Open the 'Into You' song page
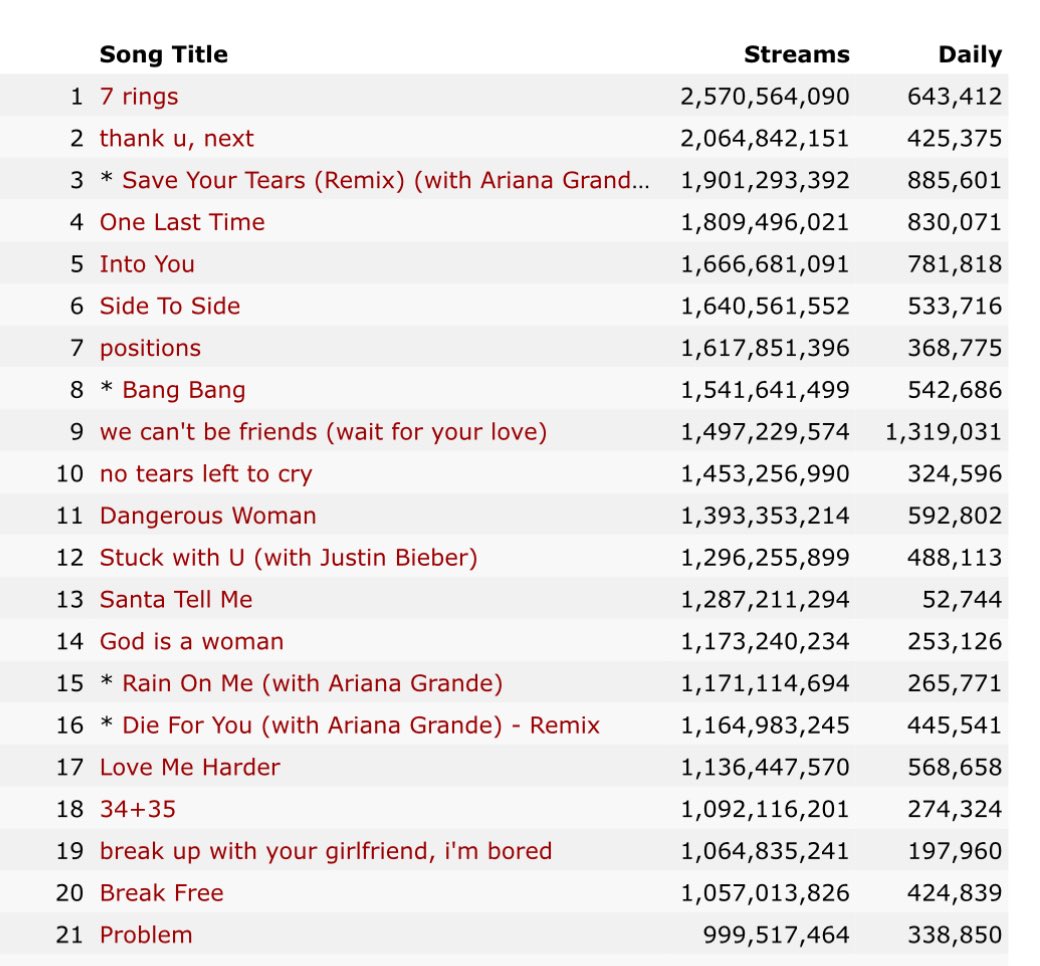 (x=147, y=264)
